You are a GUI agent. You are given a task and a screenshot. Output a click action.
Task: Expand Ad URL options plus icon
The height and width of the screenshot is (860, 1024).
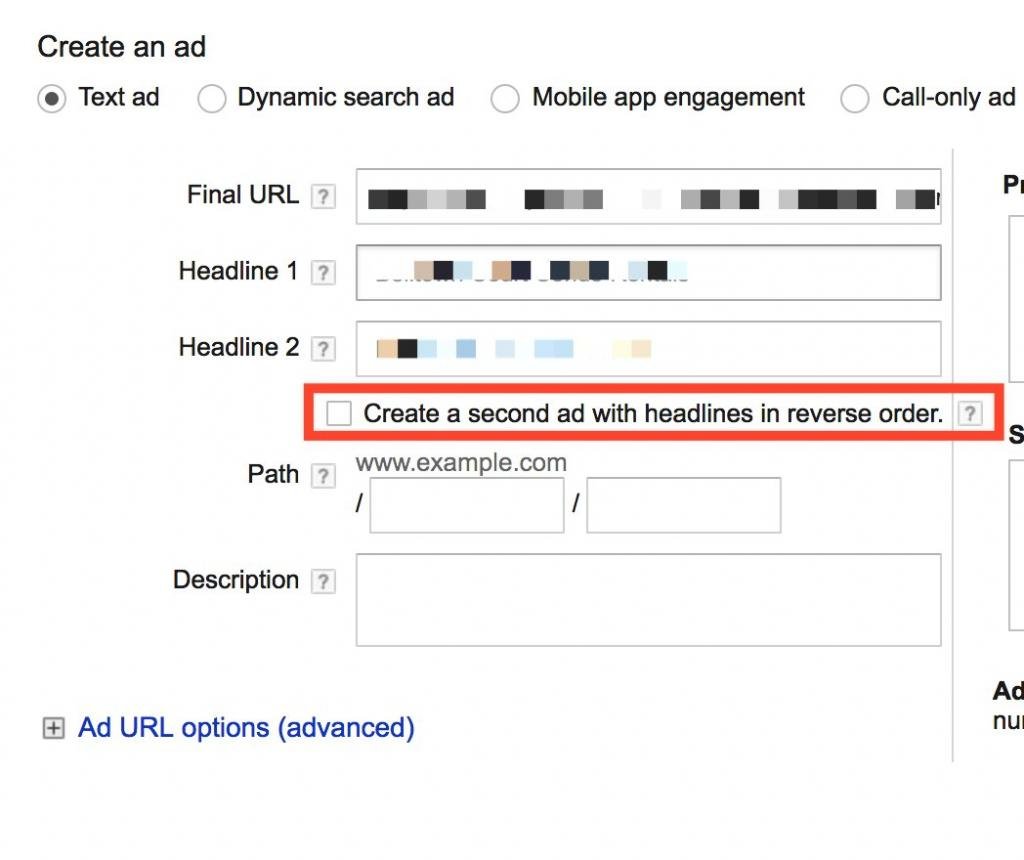pyautogui.click(x=52, y=729)
